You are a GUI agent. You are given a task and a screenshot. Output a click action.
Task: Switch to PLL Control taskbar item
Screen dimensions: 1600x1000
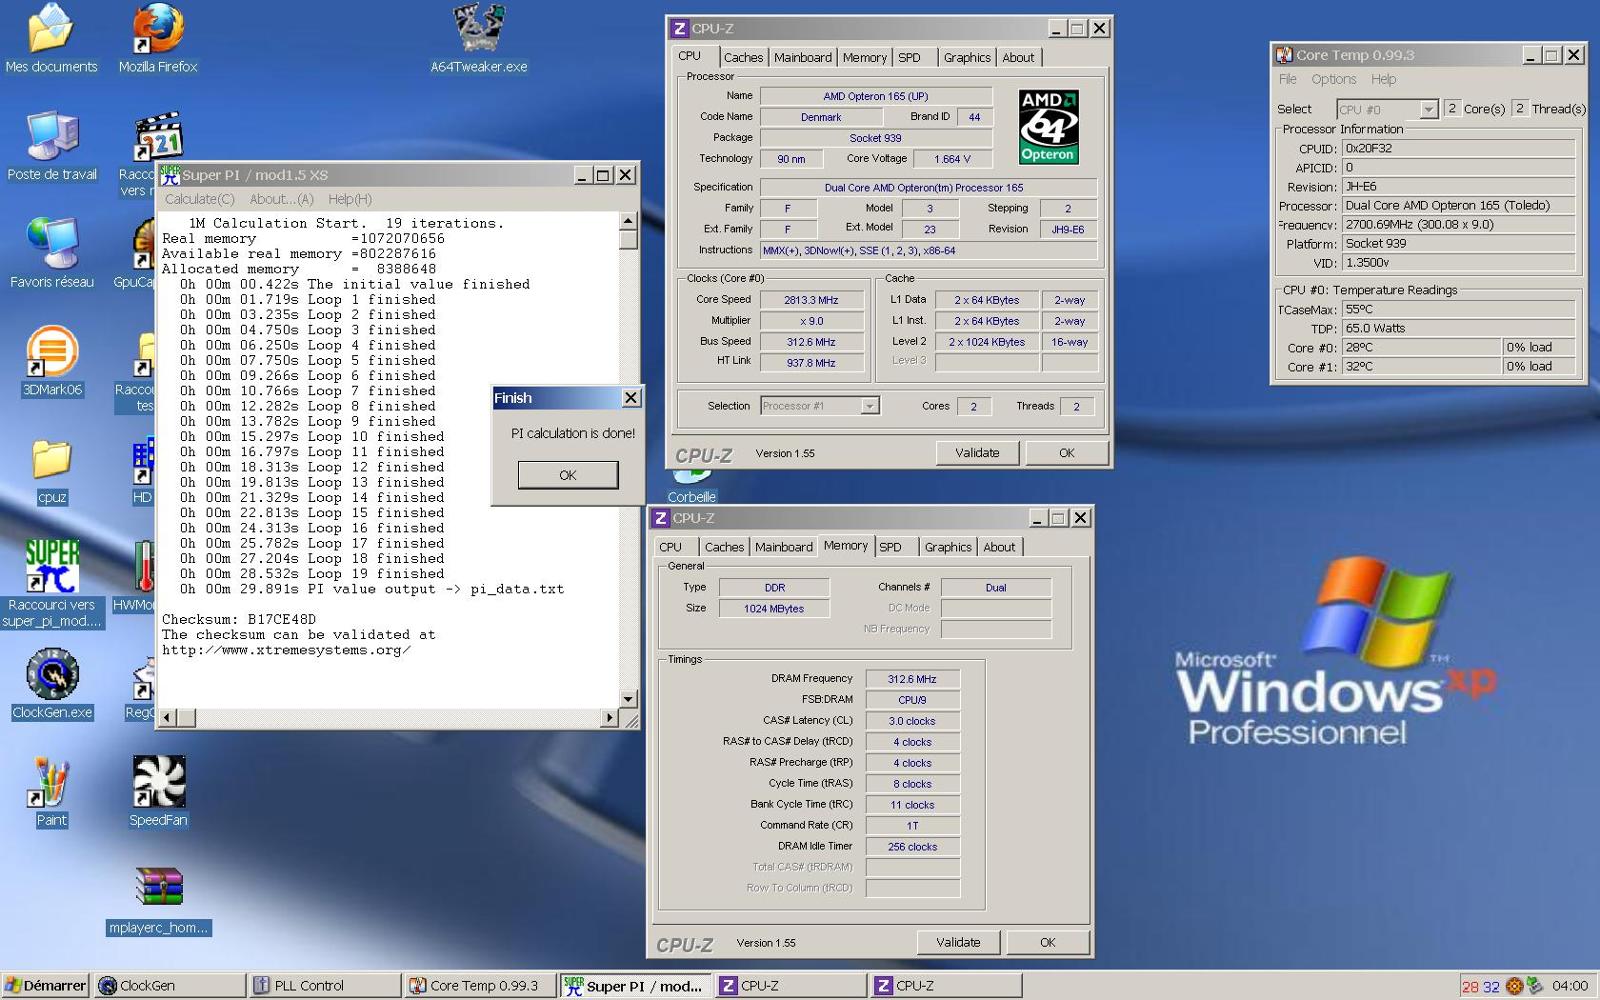(324, 986)
